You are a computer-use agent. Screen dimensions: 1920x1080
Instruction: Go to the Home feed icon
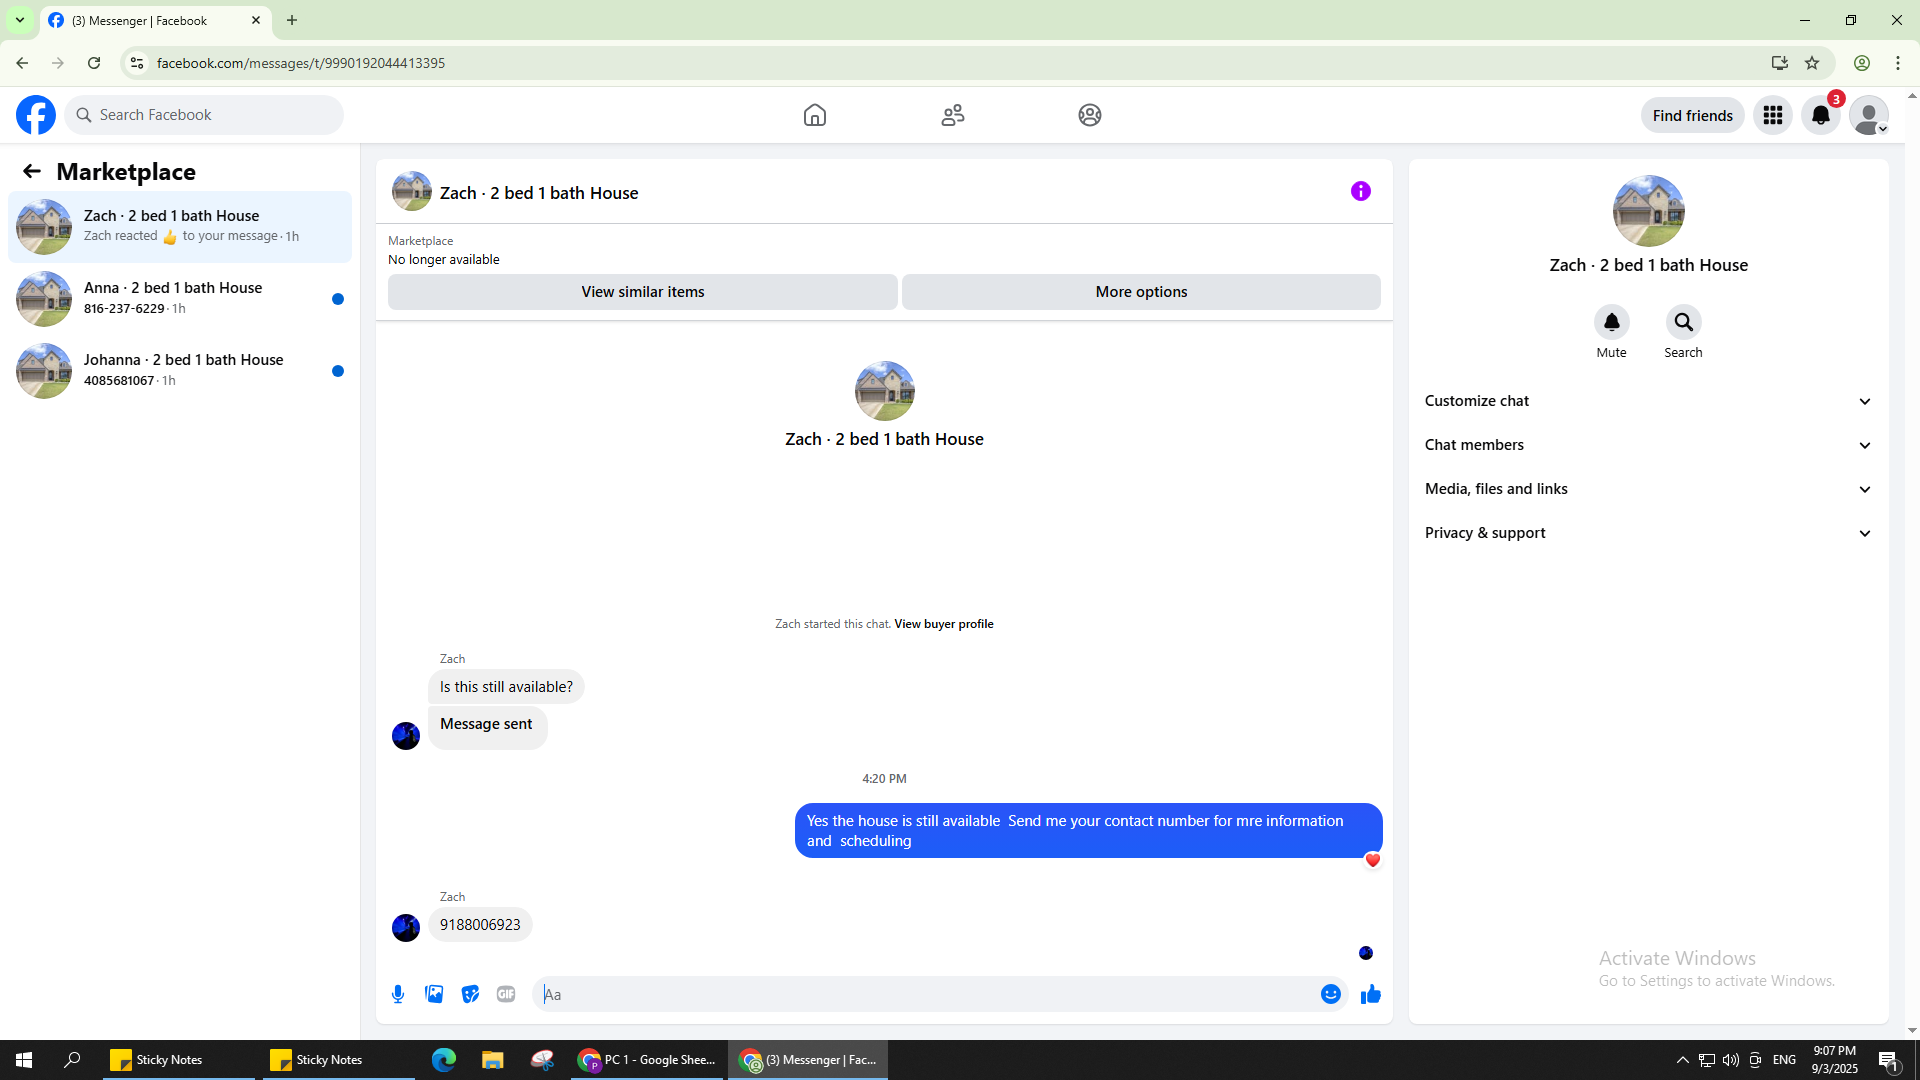[815, 115]
